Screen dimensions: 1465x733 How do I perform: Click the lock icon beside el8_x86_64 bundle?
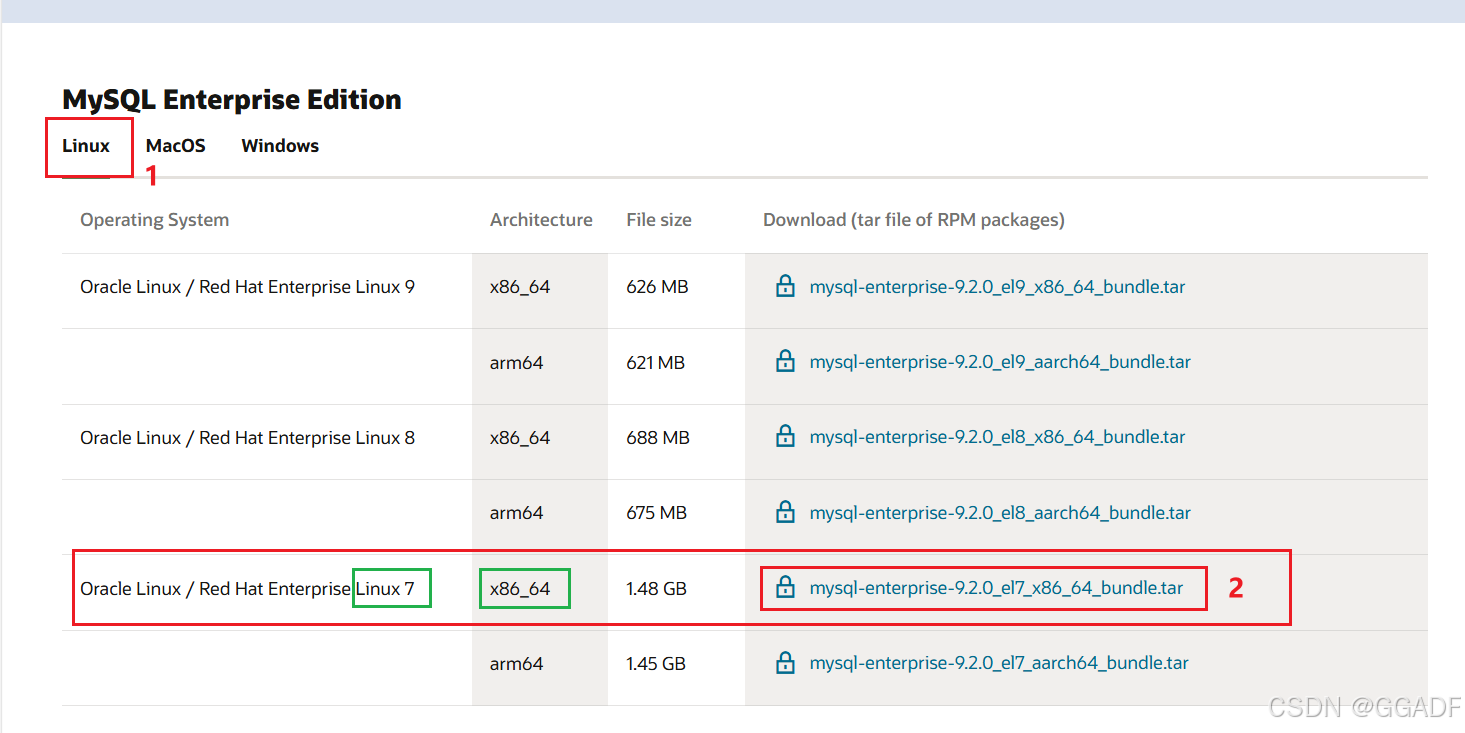pos(786,436)
